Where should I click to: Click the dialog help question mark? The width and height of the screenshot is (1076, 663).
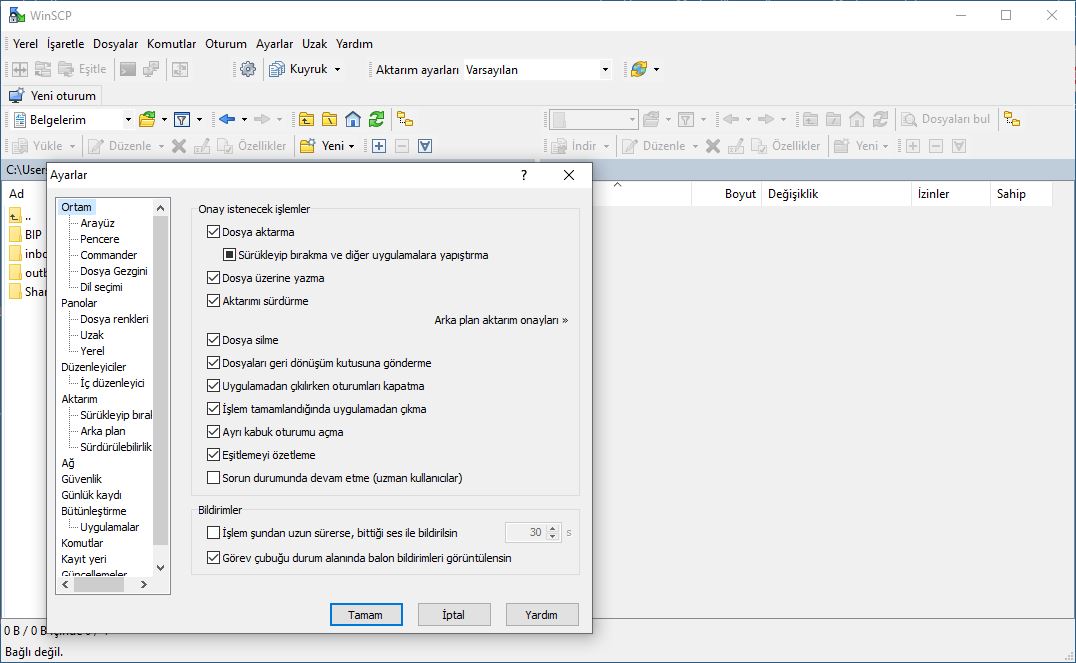524,175
